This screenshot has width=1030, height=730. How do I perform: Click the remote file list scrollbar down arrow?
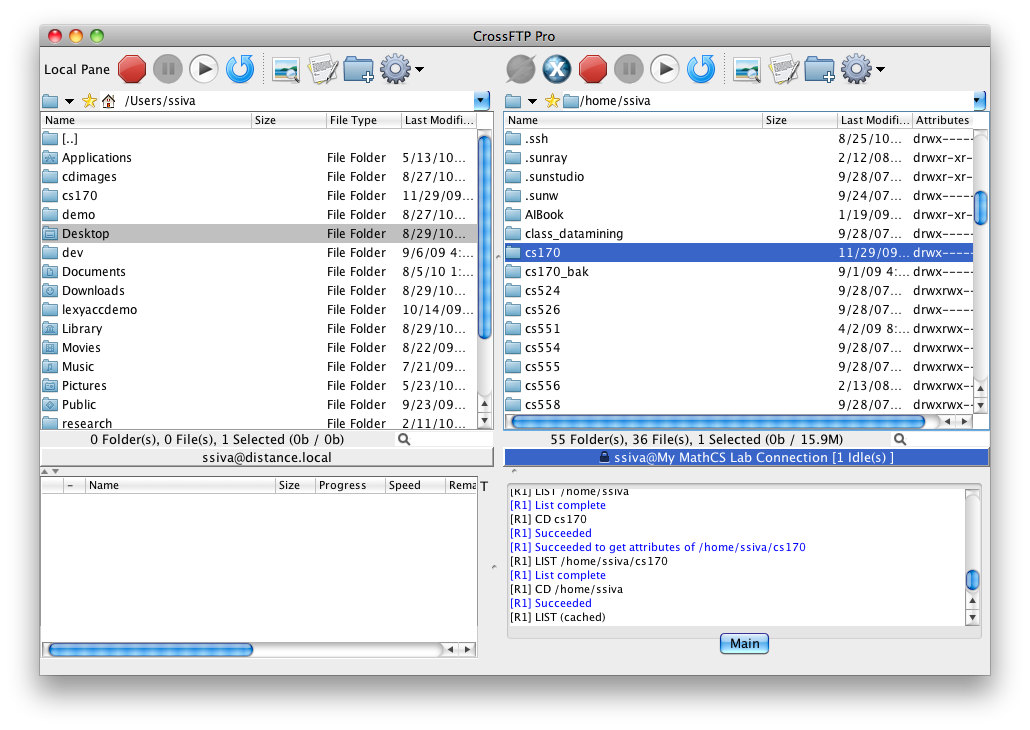[980, 405]
